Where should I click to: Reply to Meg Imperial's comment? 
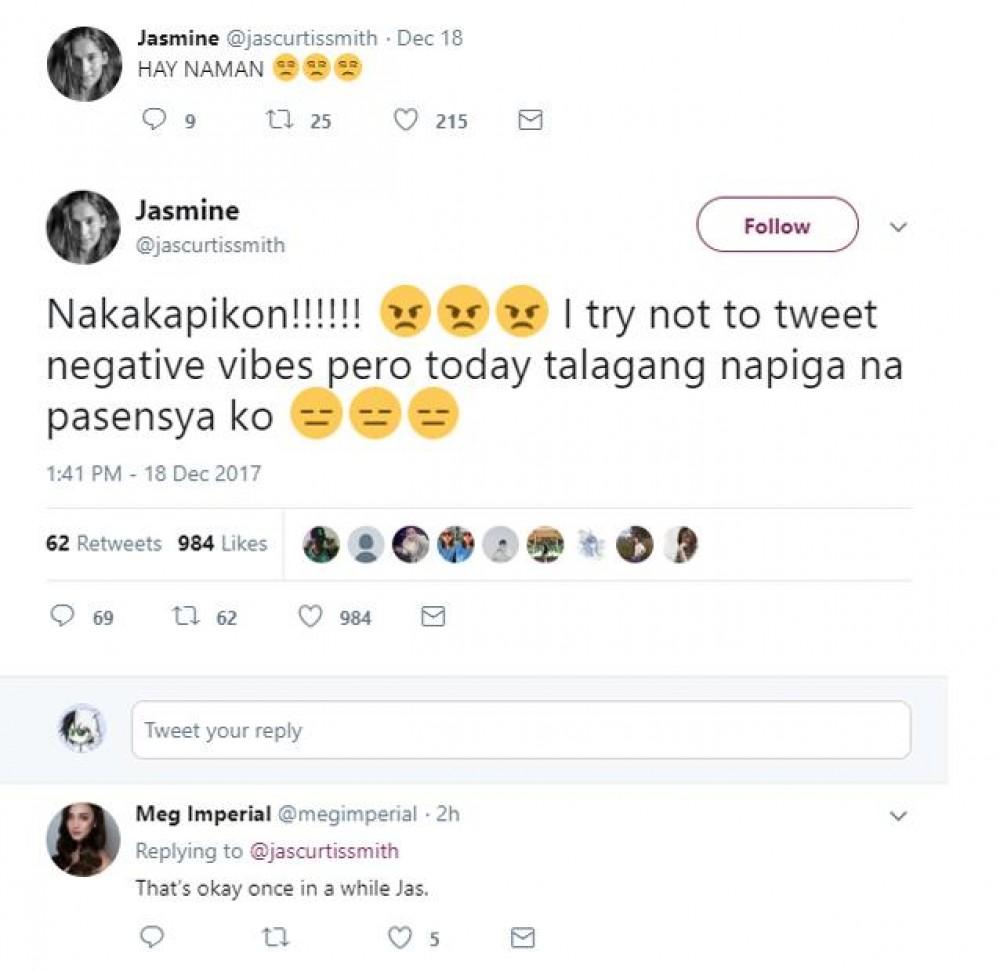152,937
